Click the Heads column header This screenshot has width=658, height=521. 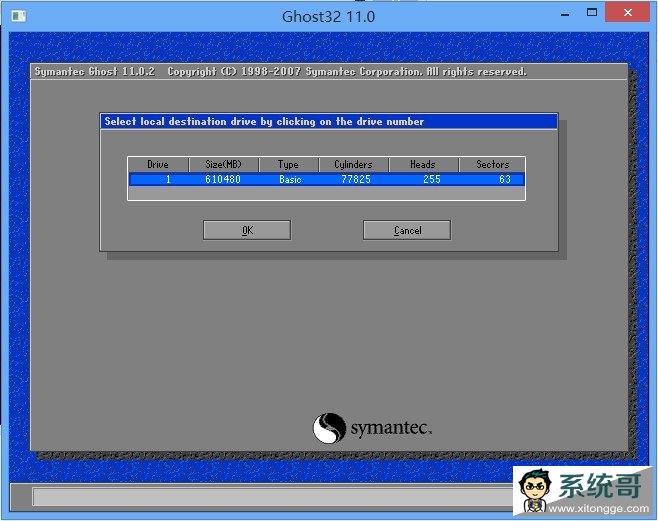pyautogui.click(x=423, y=164)
